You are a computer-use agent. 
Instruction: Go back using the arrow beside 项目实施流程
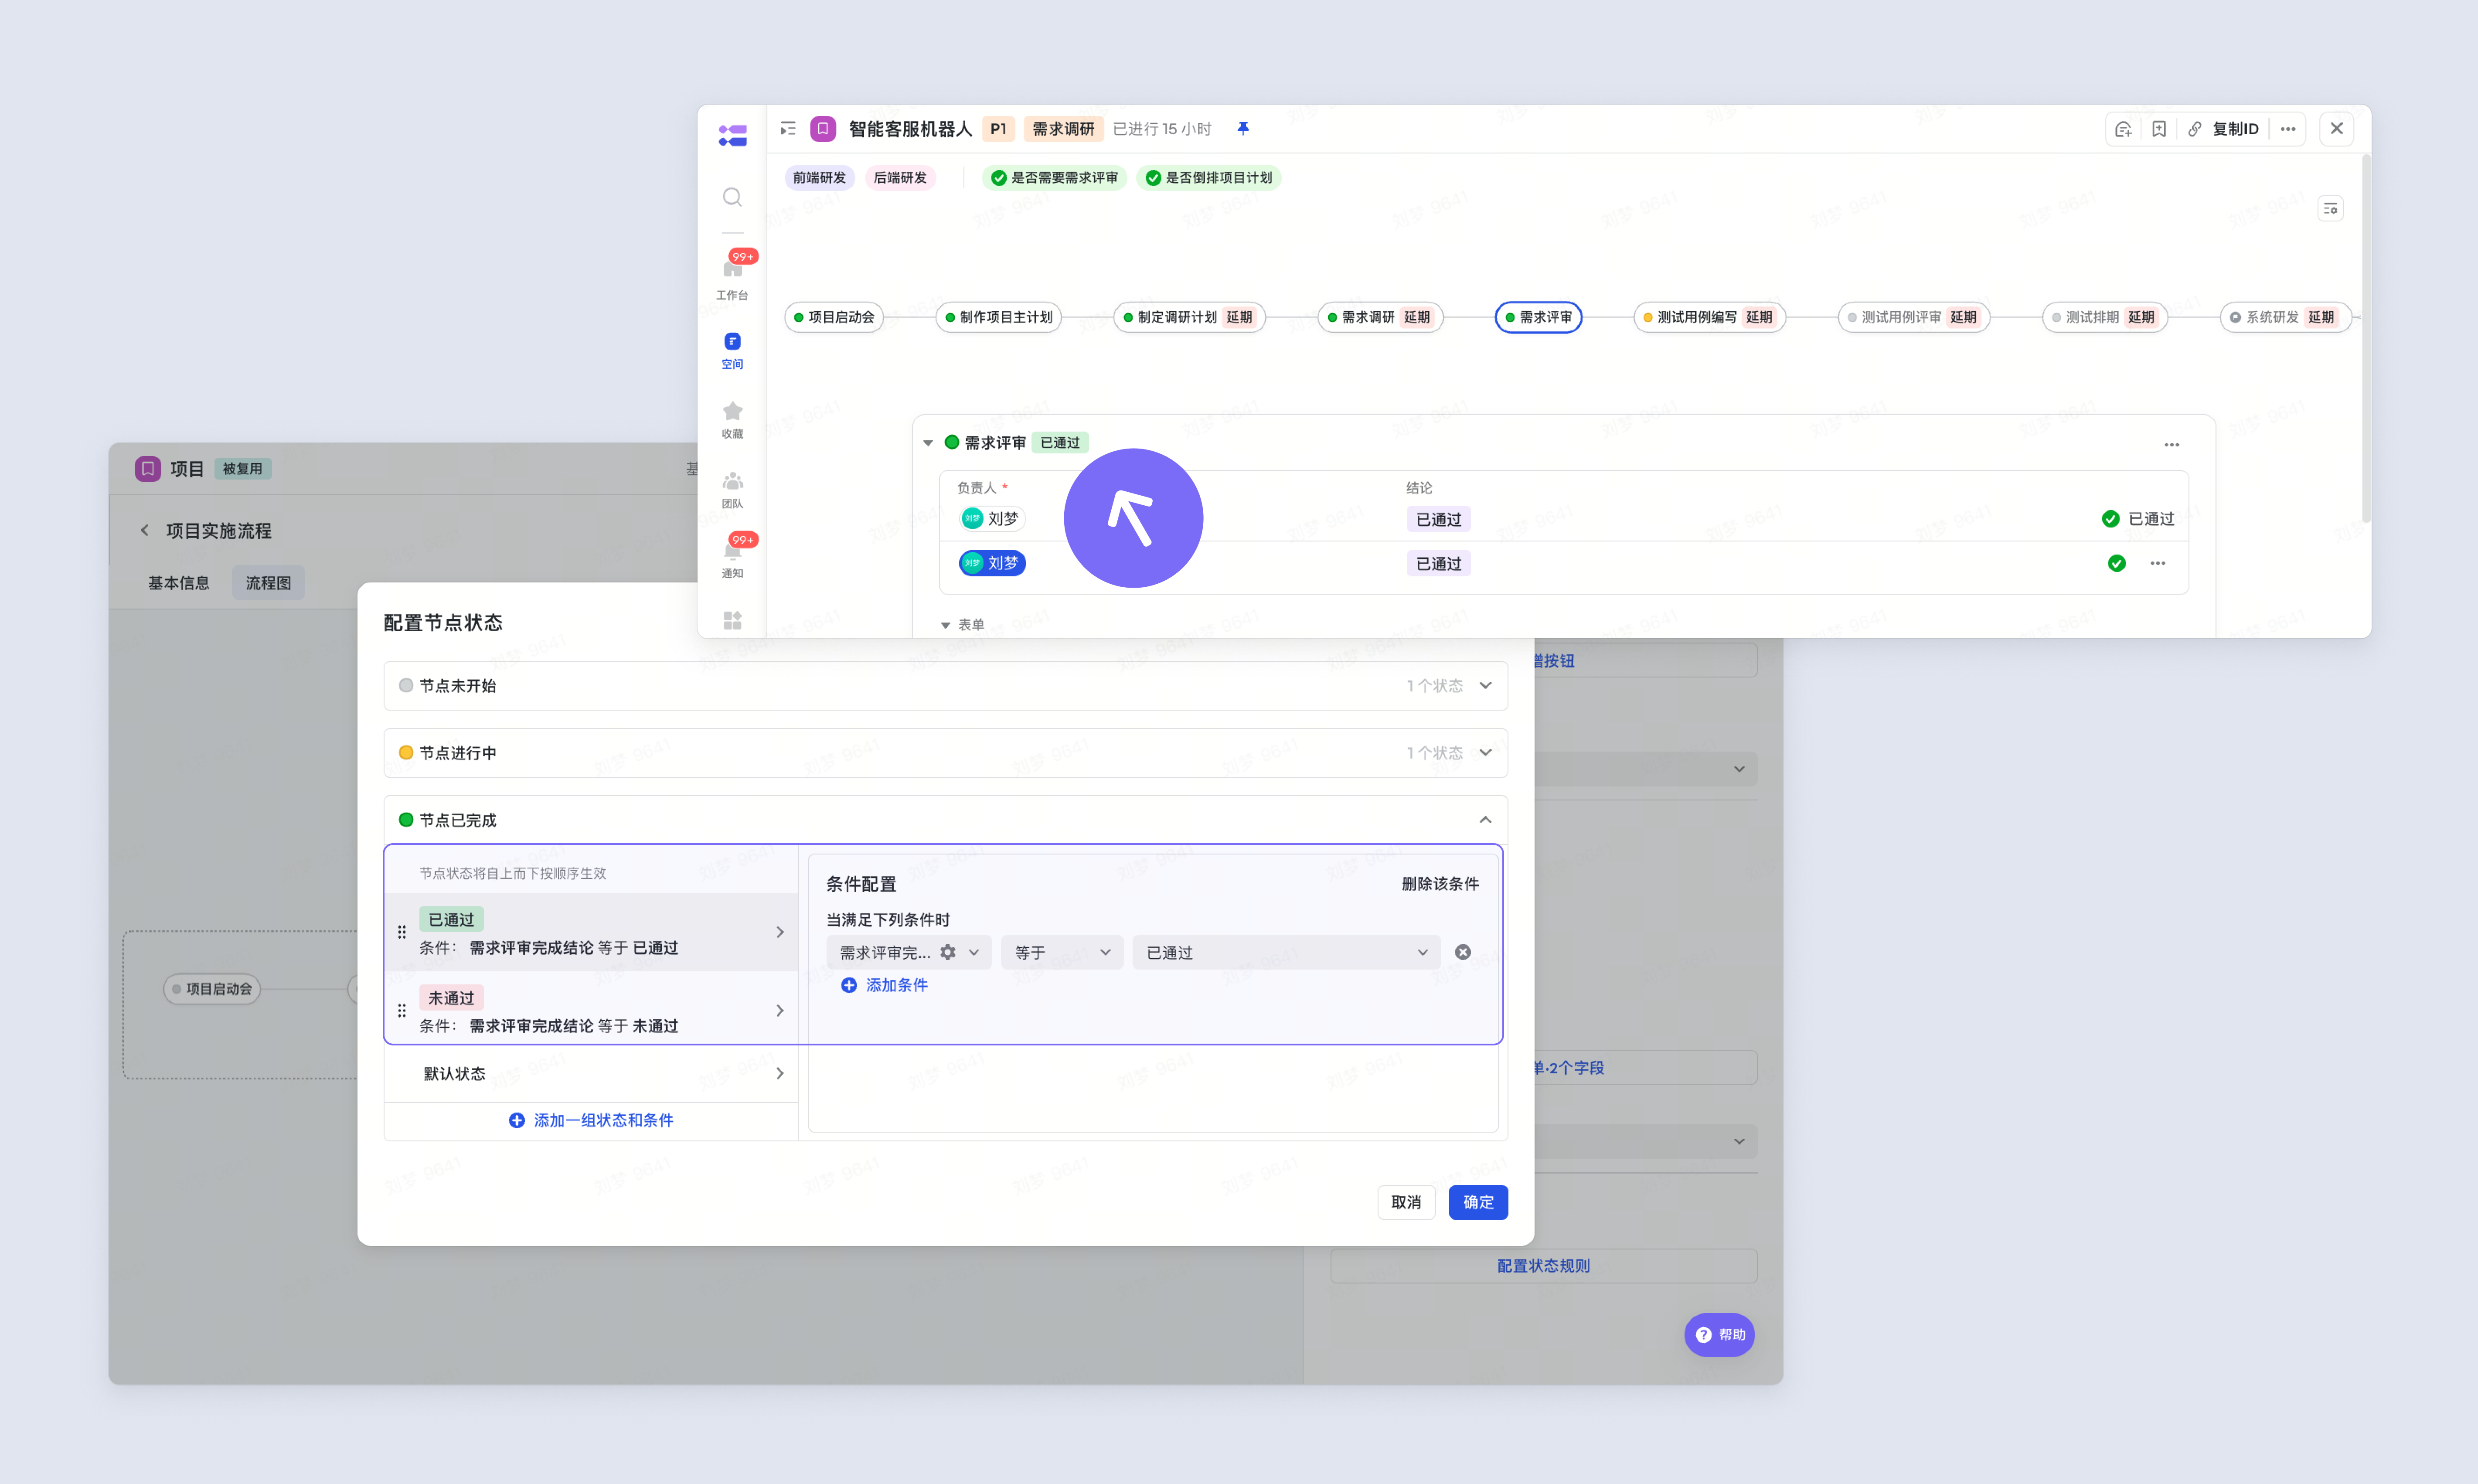point(145,530)
